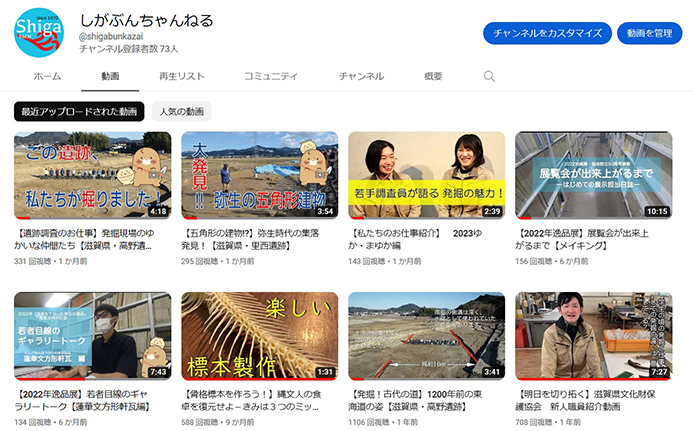Screen dimensions: 693x431
Task: Click the Shiga channel avatar logo
Action: point(40,33)
